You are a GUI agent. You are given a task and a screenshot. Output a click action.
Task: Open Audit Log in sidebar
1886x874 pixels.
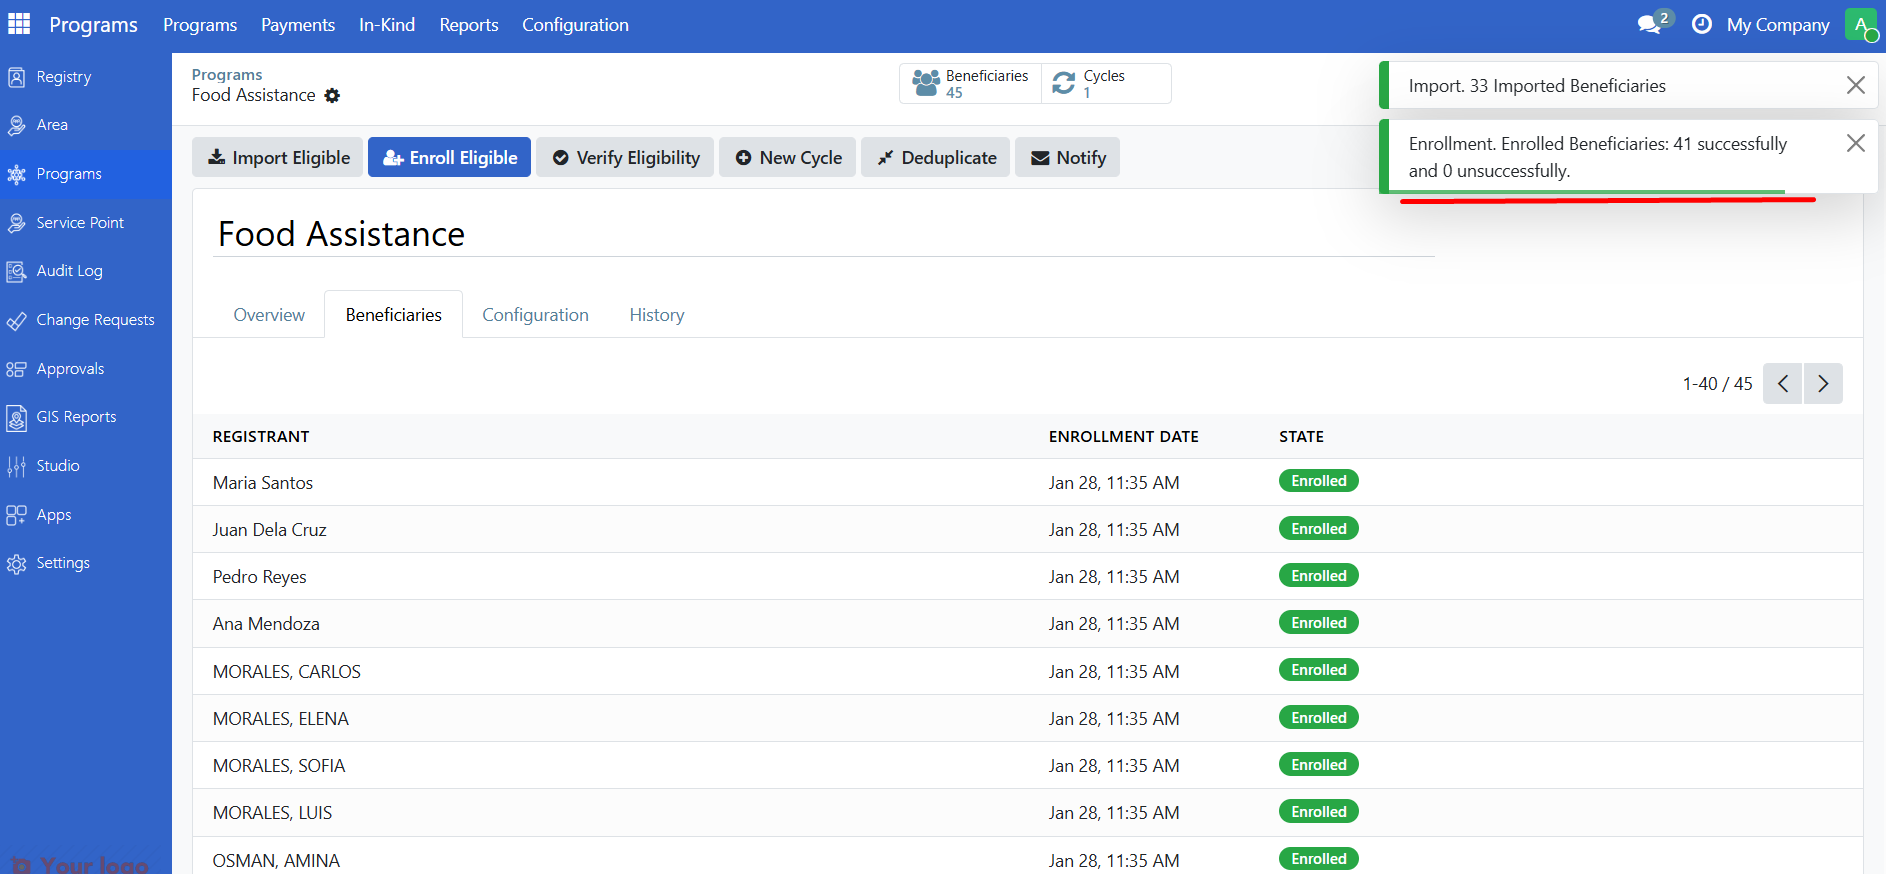pos(69,271)
